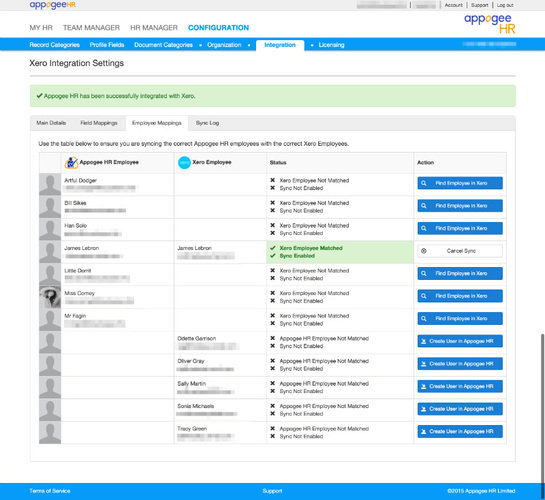Click James Lebron's avatar placeholder
This screenshot has width=545, height=500.
pyautogui.click(x=50, y=252)
